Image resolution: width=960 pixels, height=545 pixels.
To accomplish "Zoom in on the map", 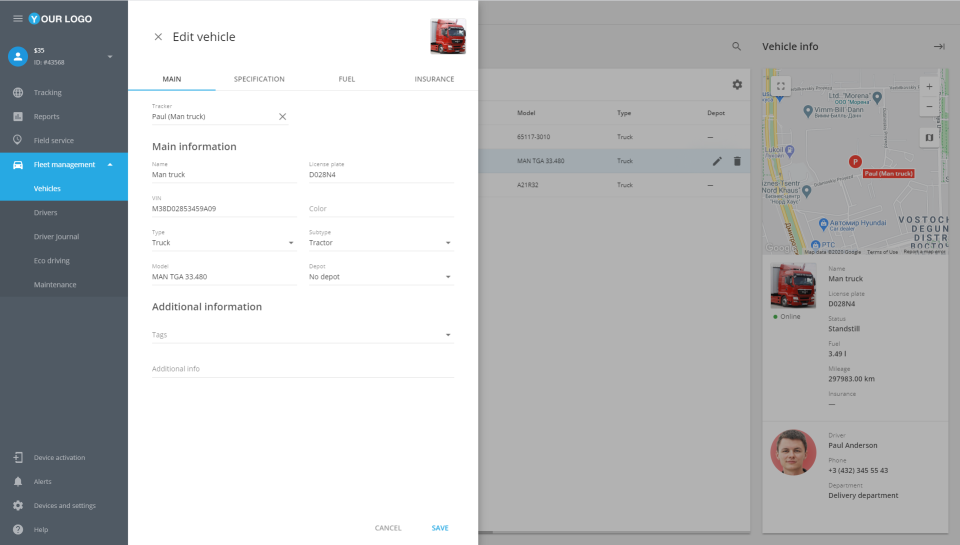I will pos(929,87).
